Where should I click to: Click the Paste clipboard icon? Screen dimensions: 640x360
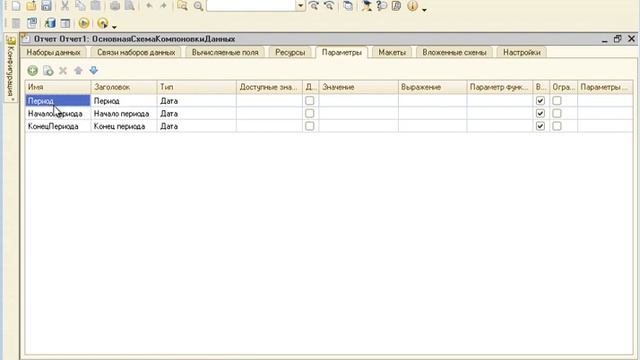96,6
